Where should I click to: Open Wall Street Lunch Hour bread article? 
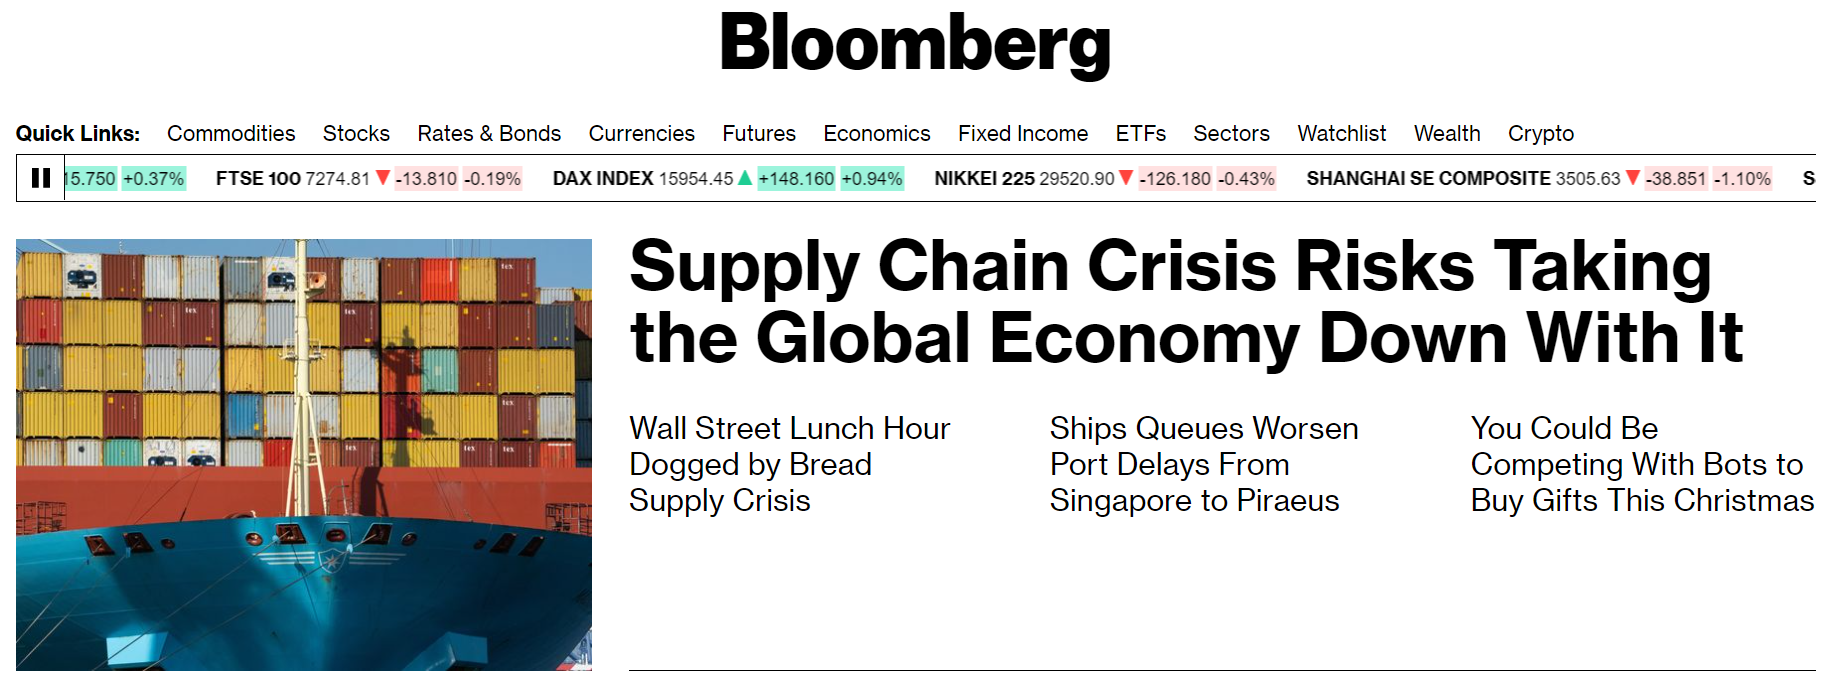[789, 464]
